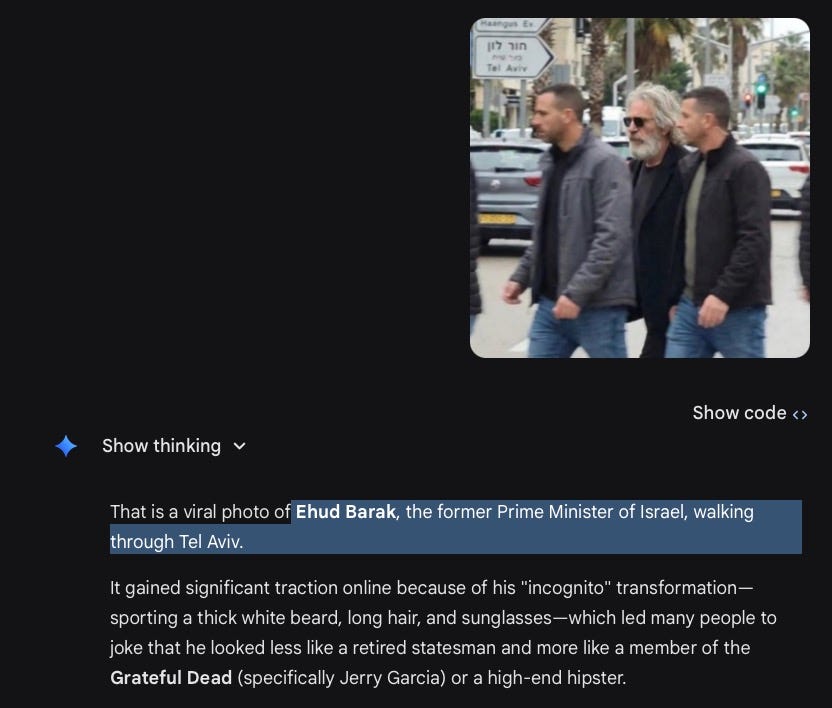This screenshot has height=708, width=832.
Task: Open the Show thinking label
Action: (x=161, y=446)
